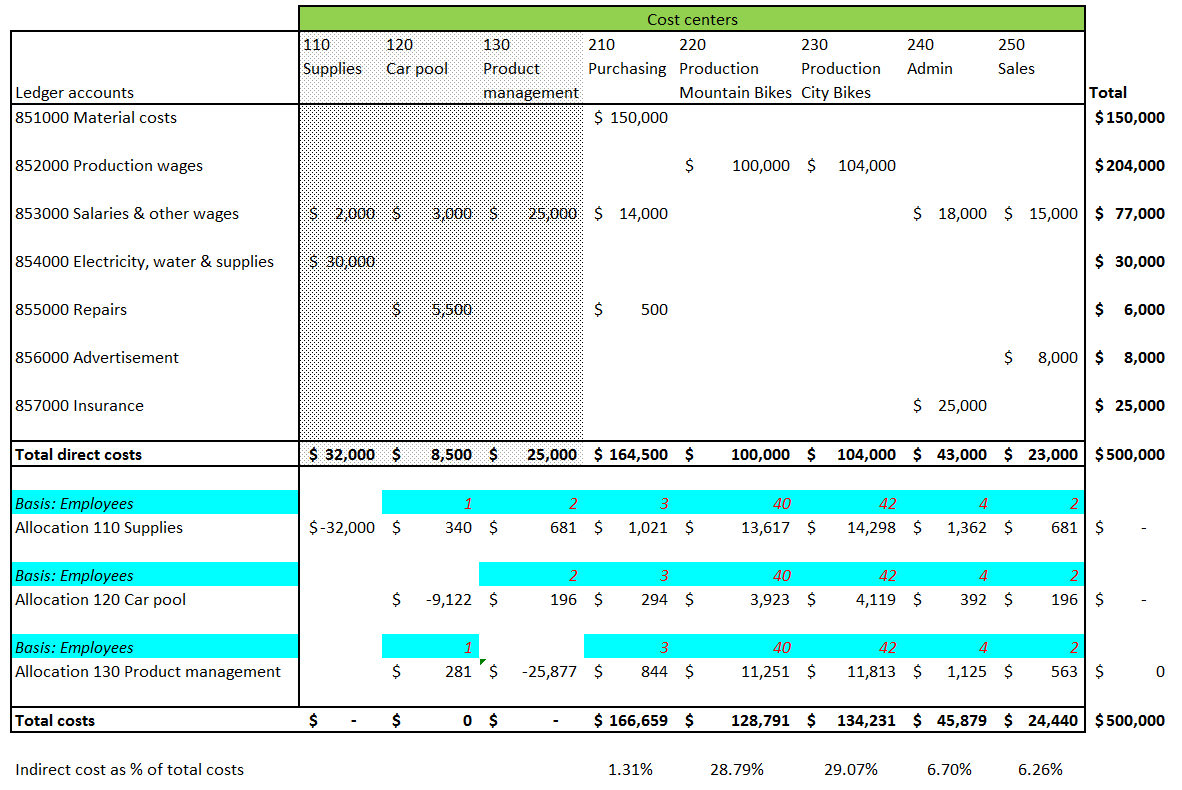Viewport: 1182px width, 790px height.
Task: Select the Ledger accounts header cell
Action: pos(75,93)
